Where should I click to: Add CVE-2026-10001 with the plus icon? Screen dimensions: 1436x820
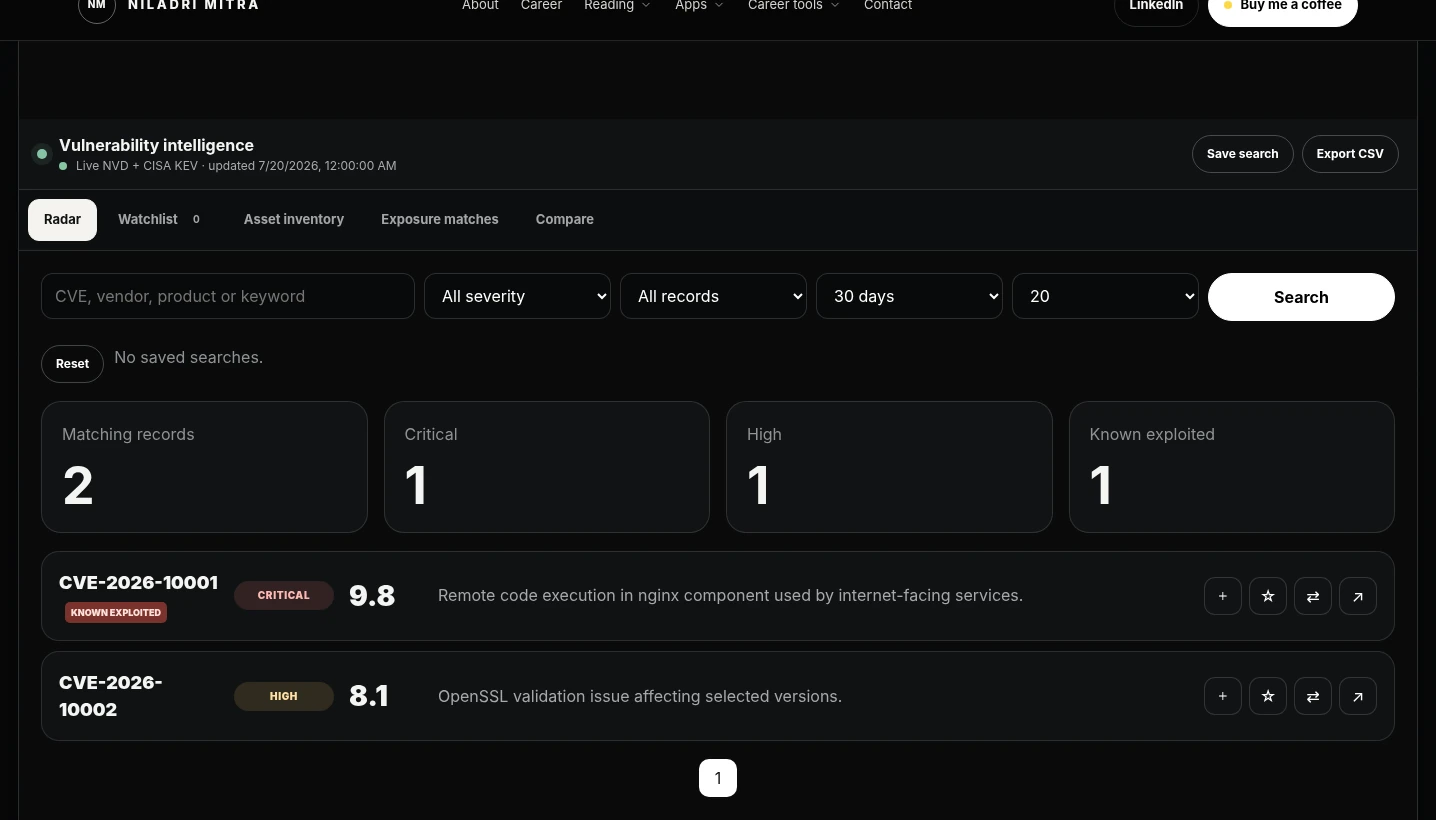pos(1222,596)
